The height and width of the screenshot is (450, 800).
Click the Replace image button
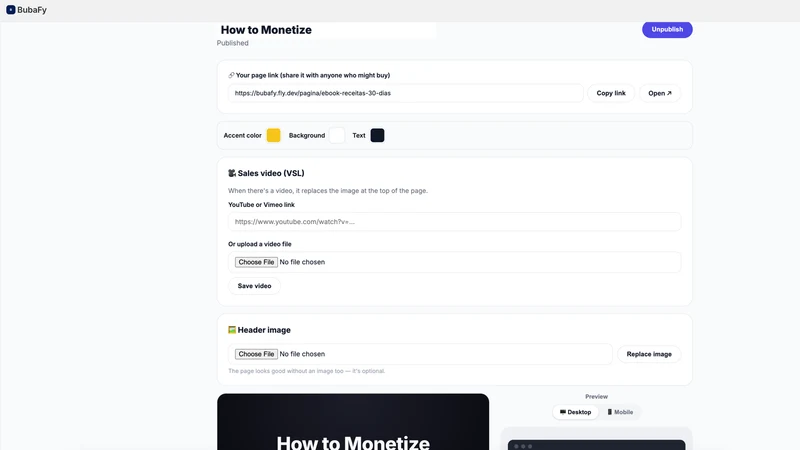coord(649,354)
